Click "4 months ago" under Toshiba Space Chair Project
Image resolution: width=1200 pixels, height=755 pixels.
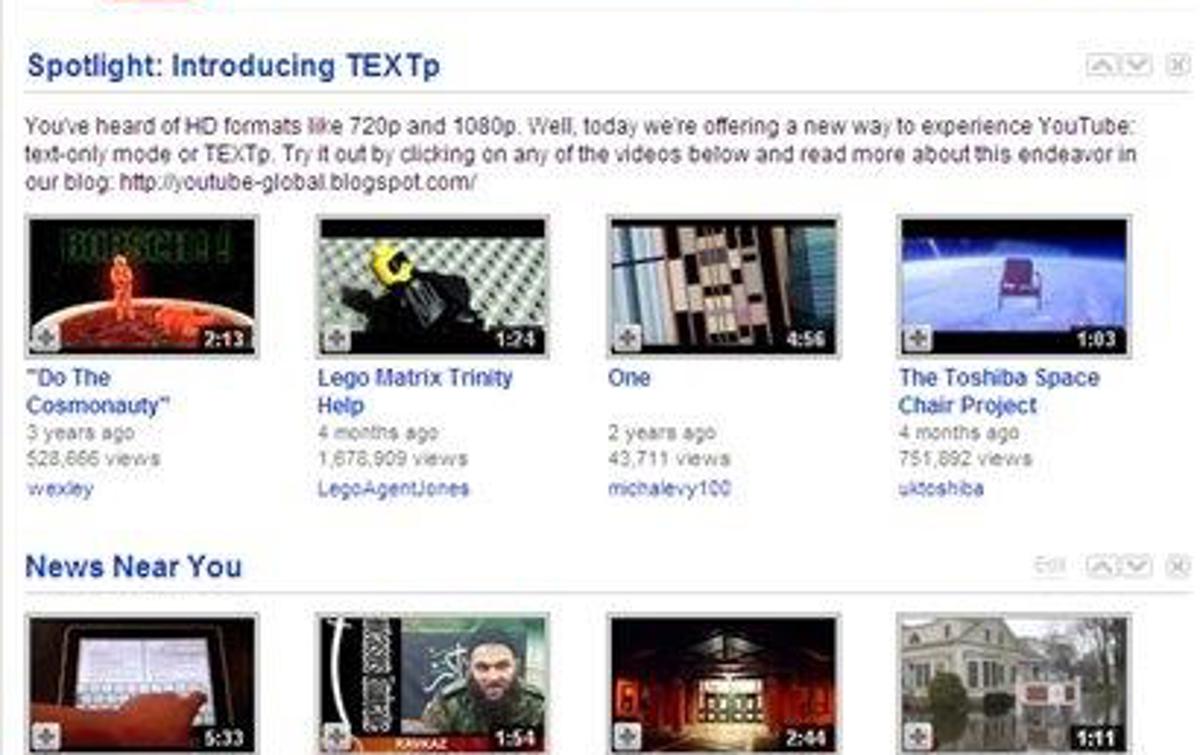(x=958, y=433)
